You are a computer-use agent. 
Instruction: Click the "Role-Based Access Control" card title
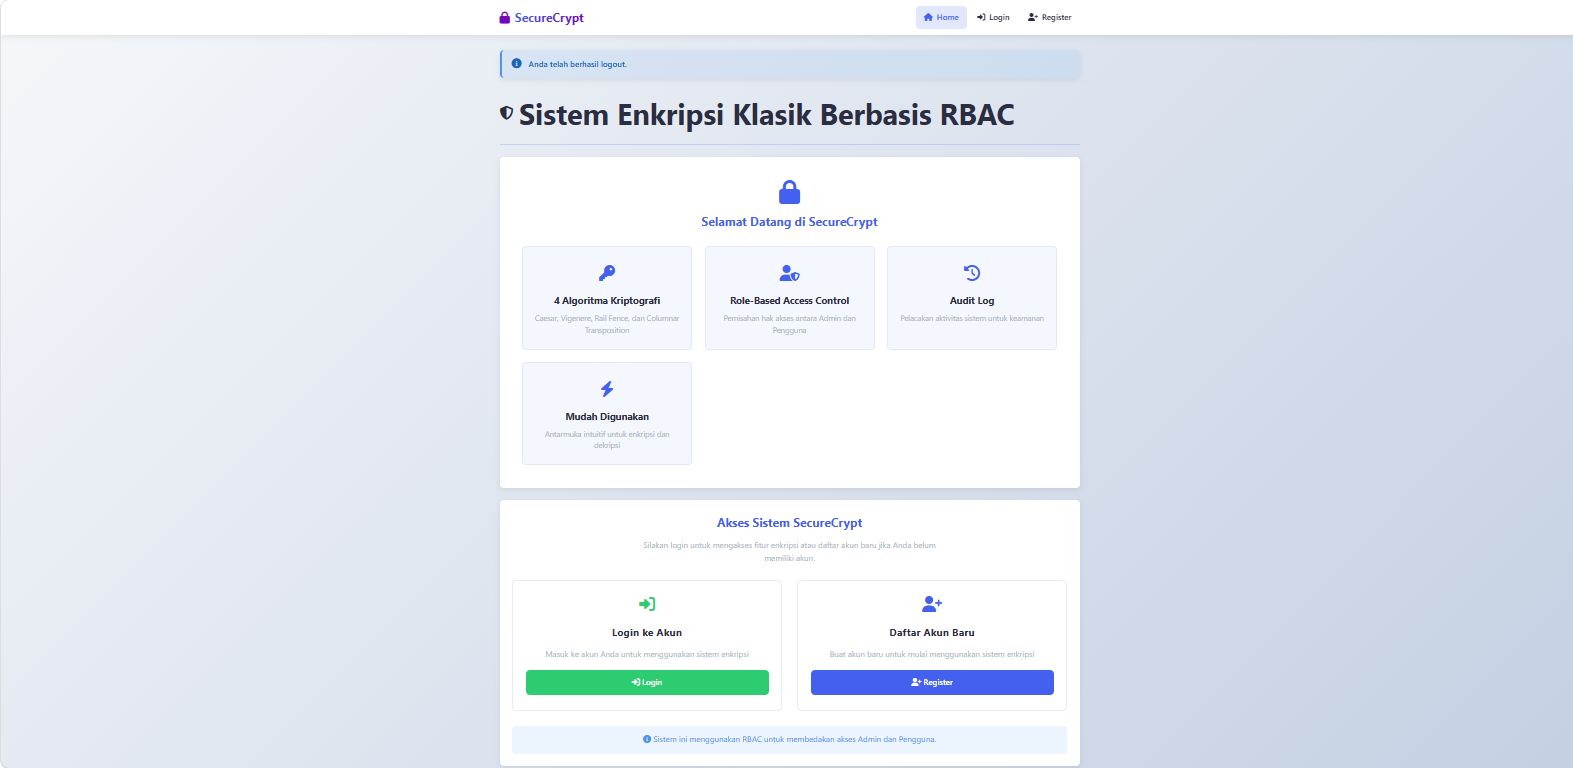pos(790,301)
